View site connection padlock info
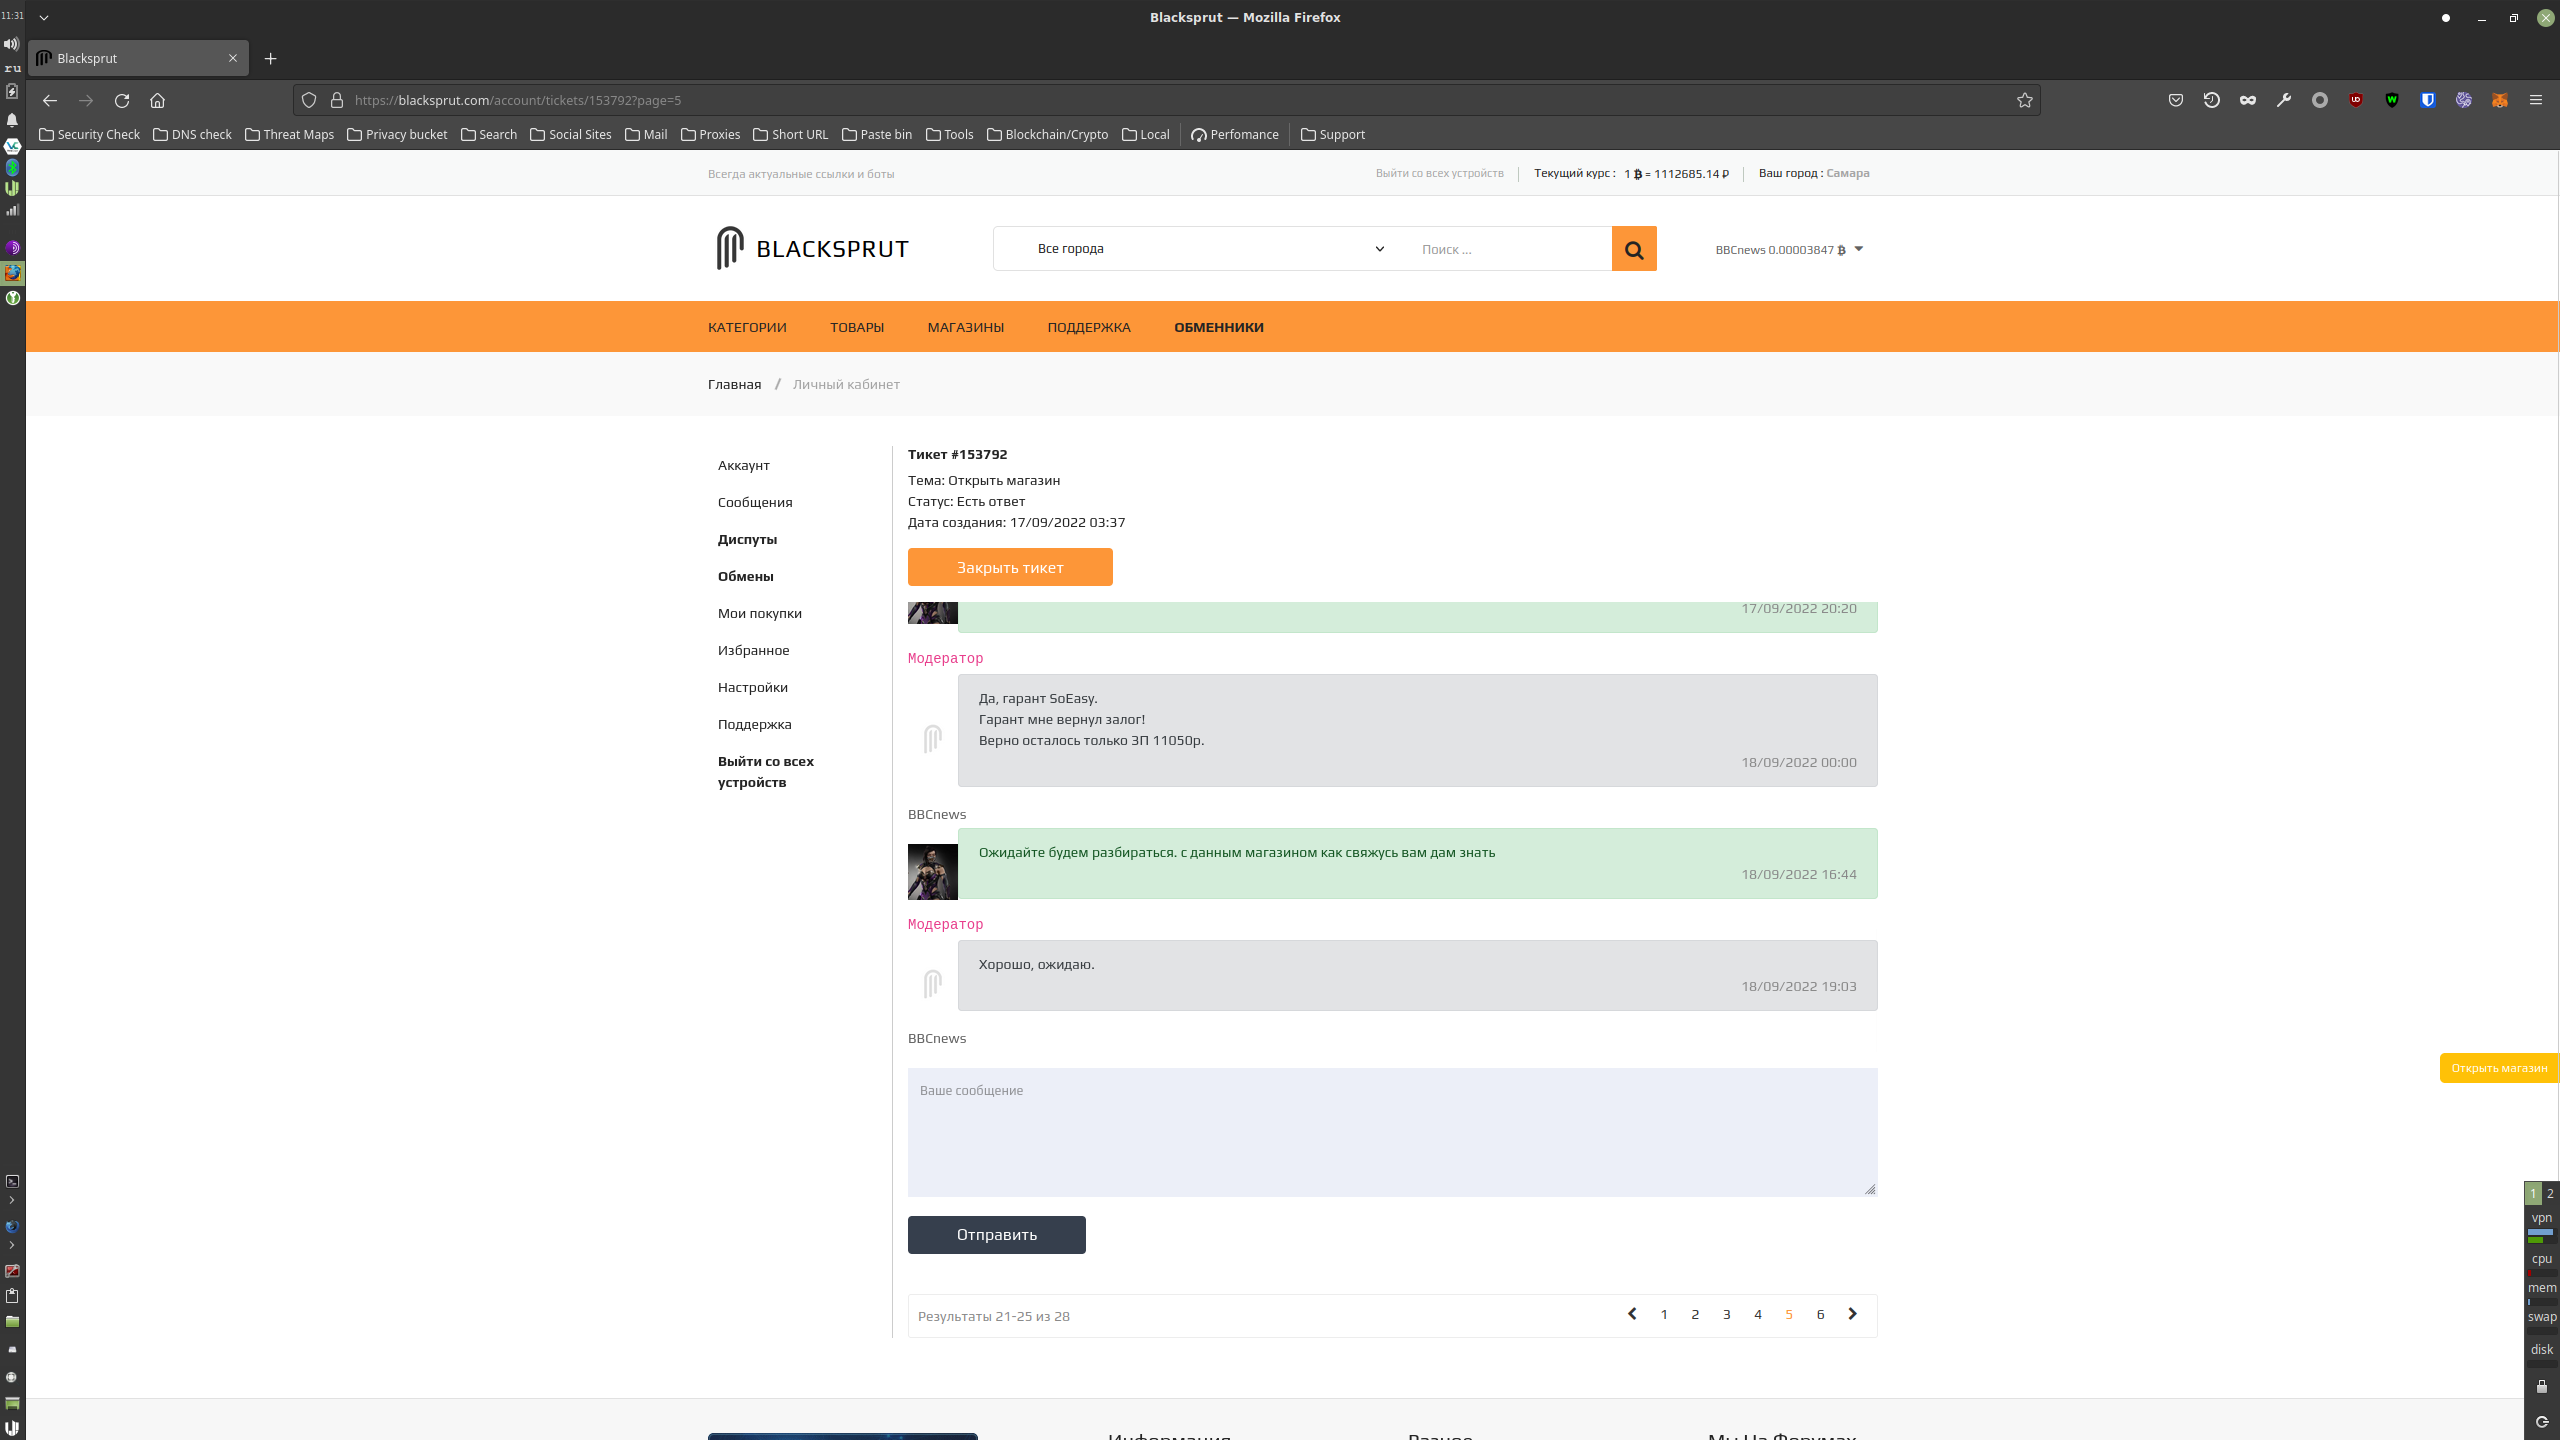 pos(337,100)
